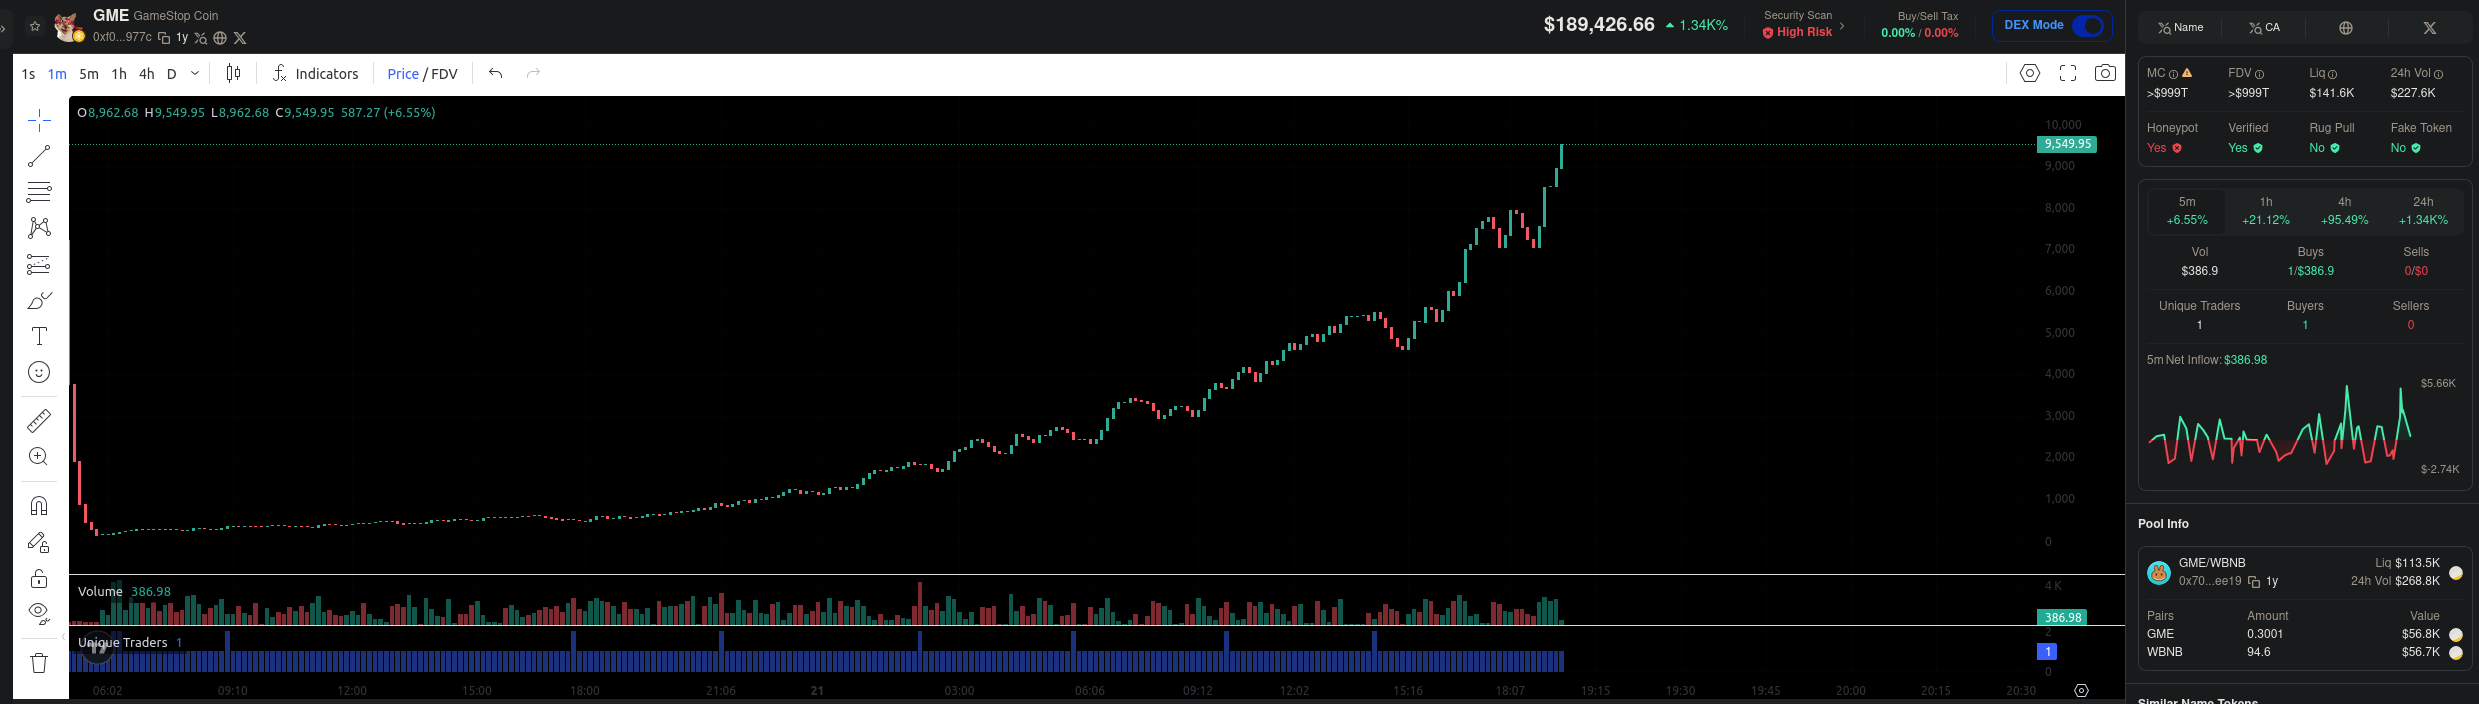This screenshot has height=704, width=2479.
Task: Open the website globe icon in the right panel
Action: pyautogui.click(x=2346, y=28)
